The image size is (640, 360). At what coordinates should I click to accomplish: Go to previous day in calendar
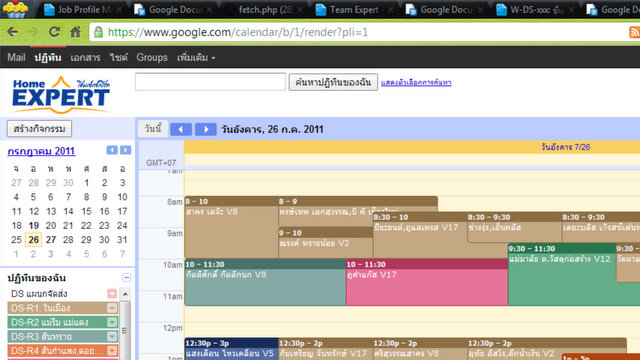[x=181, y=129]
